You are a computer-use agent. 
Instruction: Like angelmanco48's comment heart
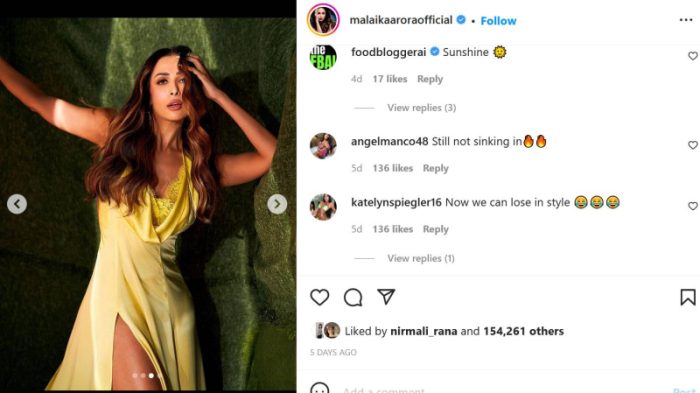coord(692,145)
